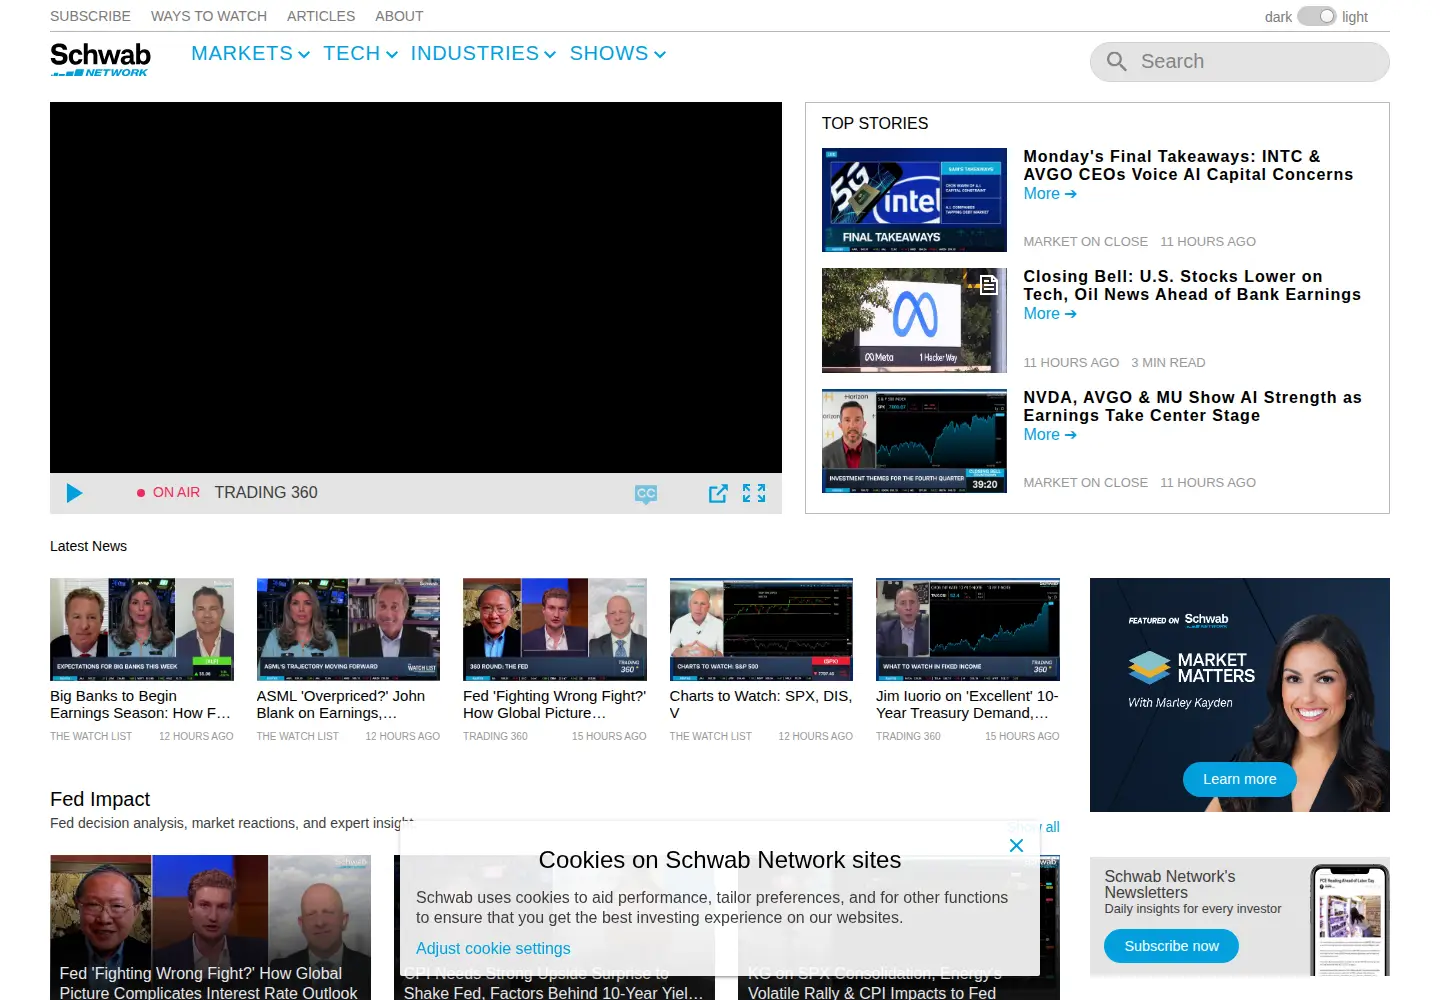Image resolution: width=1440 pixels, height=1000 pixels.
Task: Expand the Tech dropdown menu
Action: coord(360,54)
